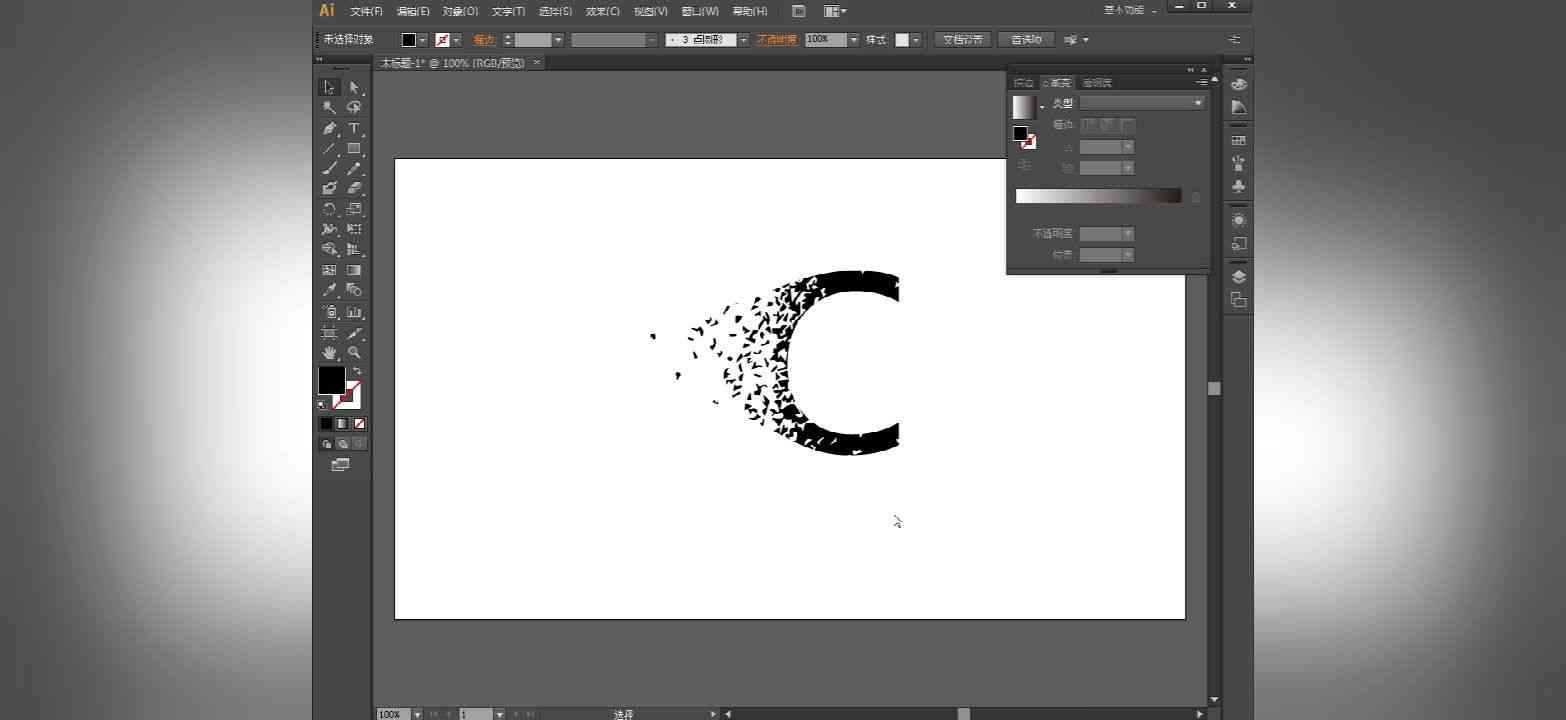Set paint mode to Color

pyautogui.click(x=326, y=424)
